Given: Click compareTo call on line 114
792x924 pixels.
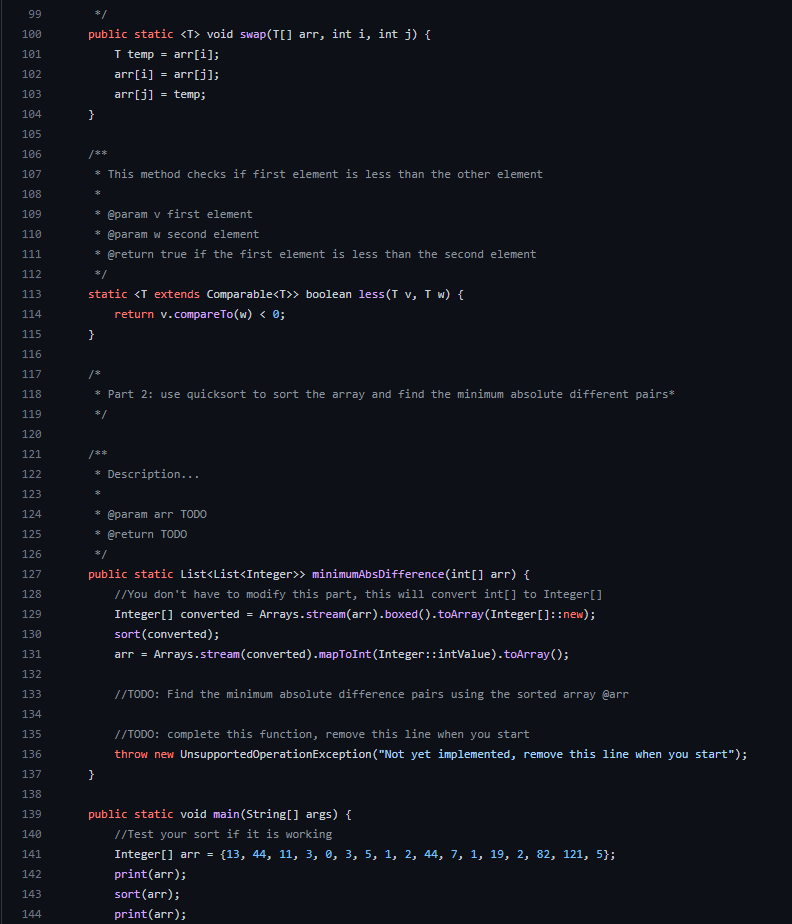Looking at the screenshot, I should [x=203, y=314].
